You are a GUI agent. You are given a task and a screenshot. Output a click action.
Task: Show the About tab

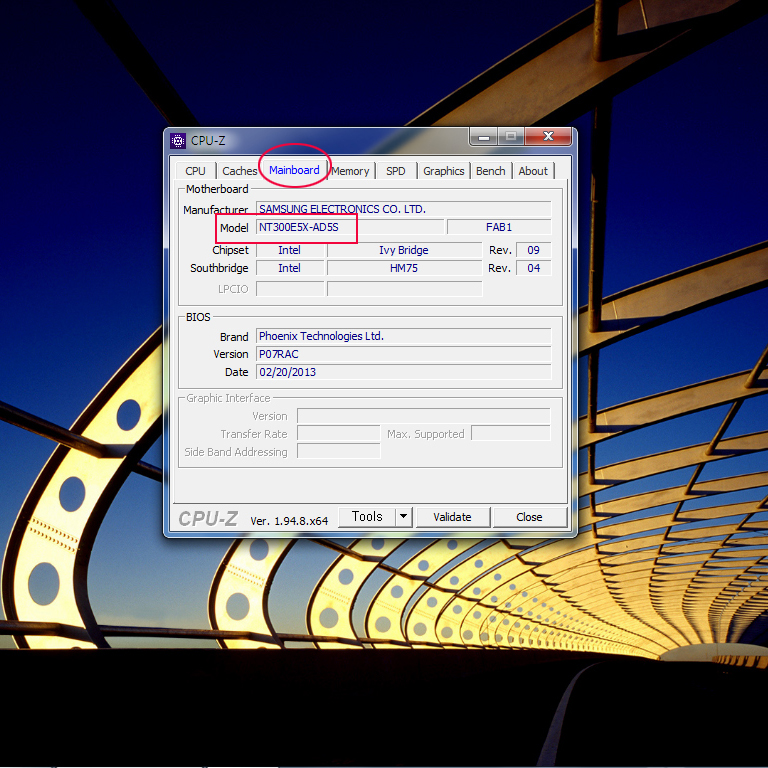[533, 171]
